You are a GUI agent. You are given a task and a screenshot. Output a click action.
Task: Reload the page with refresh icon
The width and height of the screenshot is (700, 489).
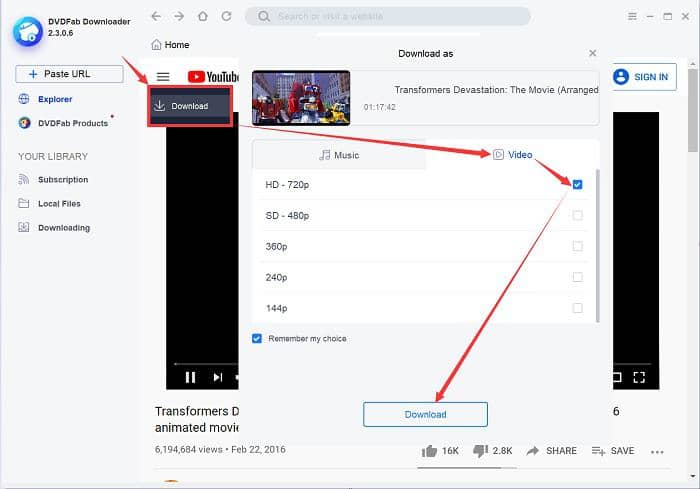click(x=226, y=17)
